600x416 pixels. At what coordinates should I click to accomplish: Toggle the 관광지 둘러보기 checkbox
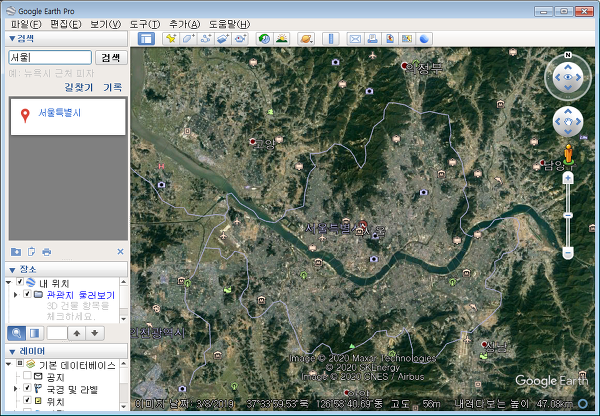pyautogui.click(x=27, y=294)
